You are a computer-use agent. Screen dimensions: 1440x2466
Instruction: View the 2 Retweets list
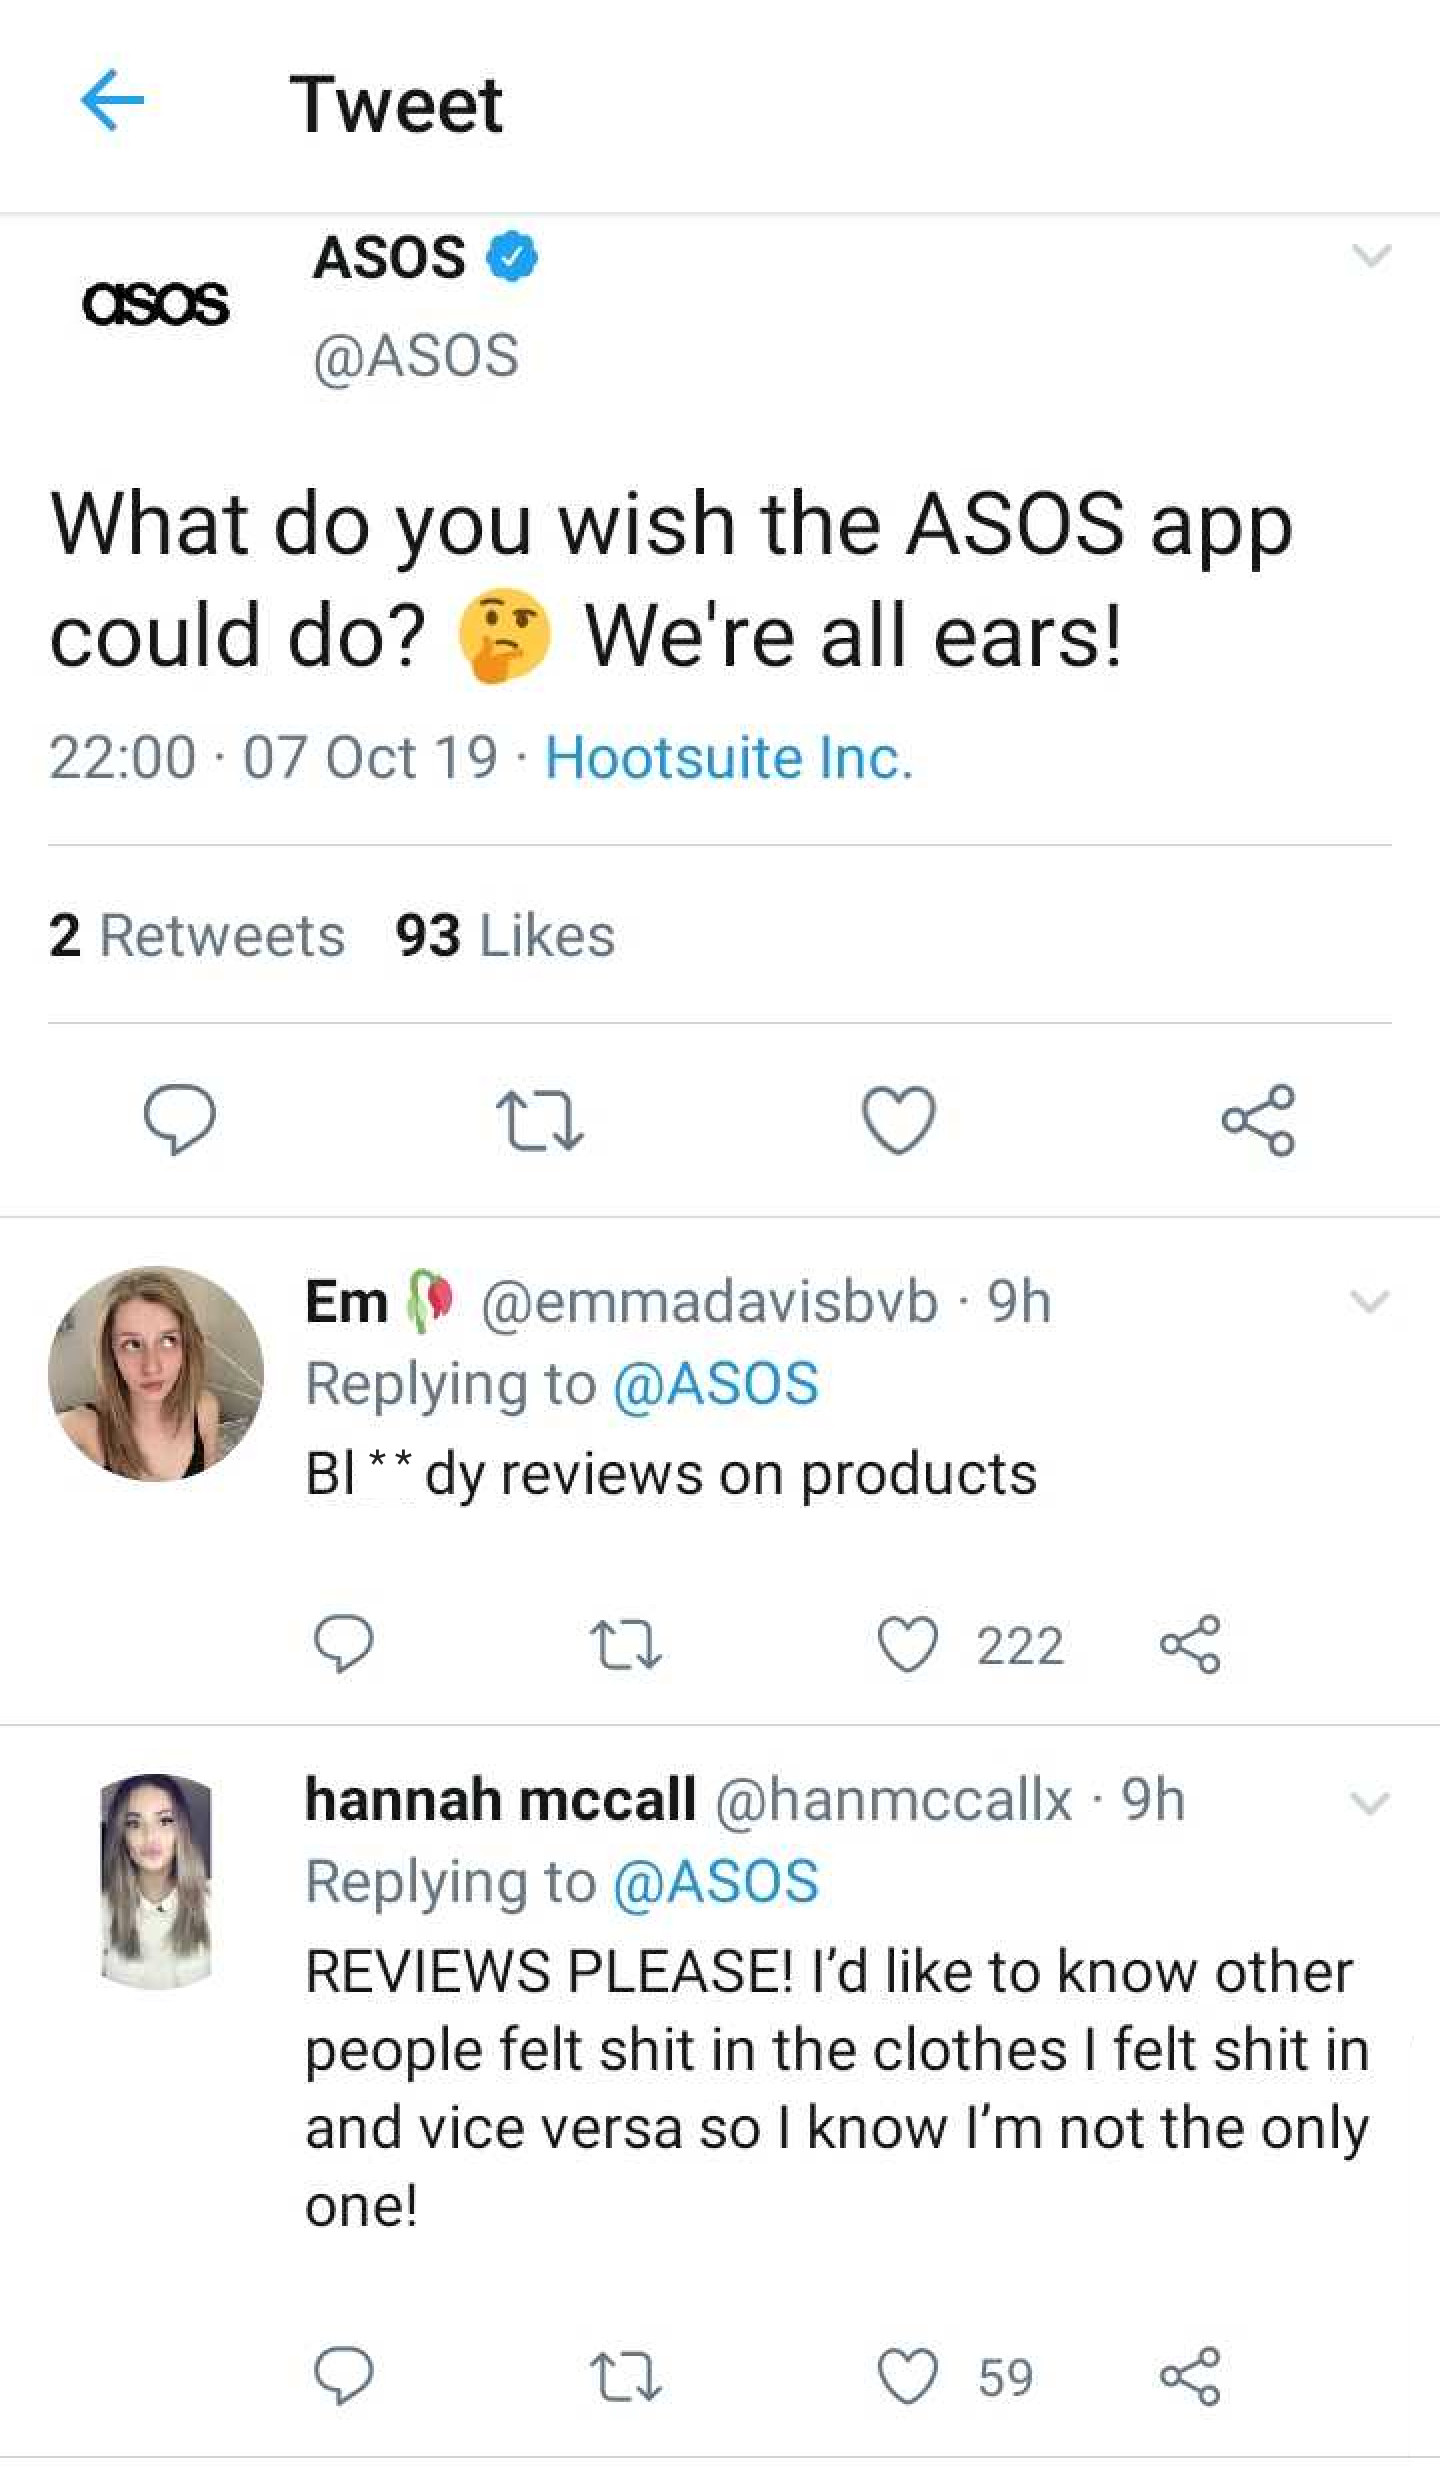[x=197, y=936]
